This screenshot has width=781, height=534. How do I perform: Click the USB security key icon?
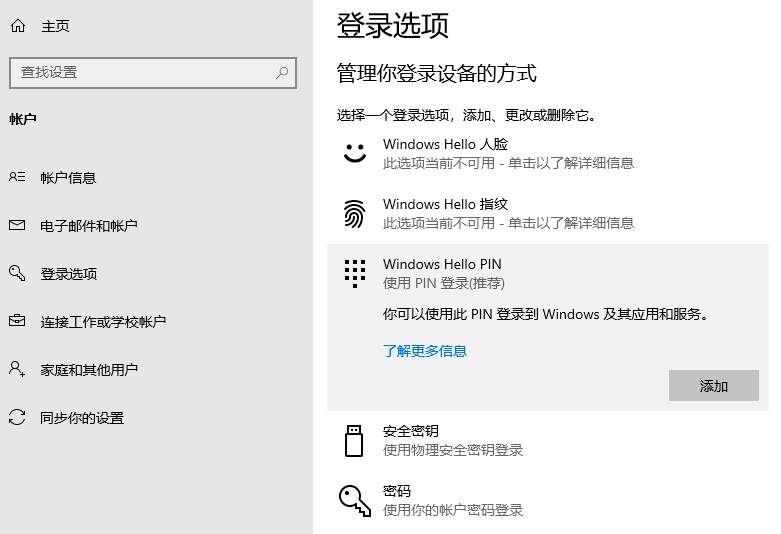pyautogui.click(x=354, y=441)
